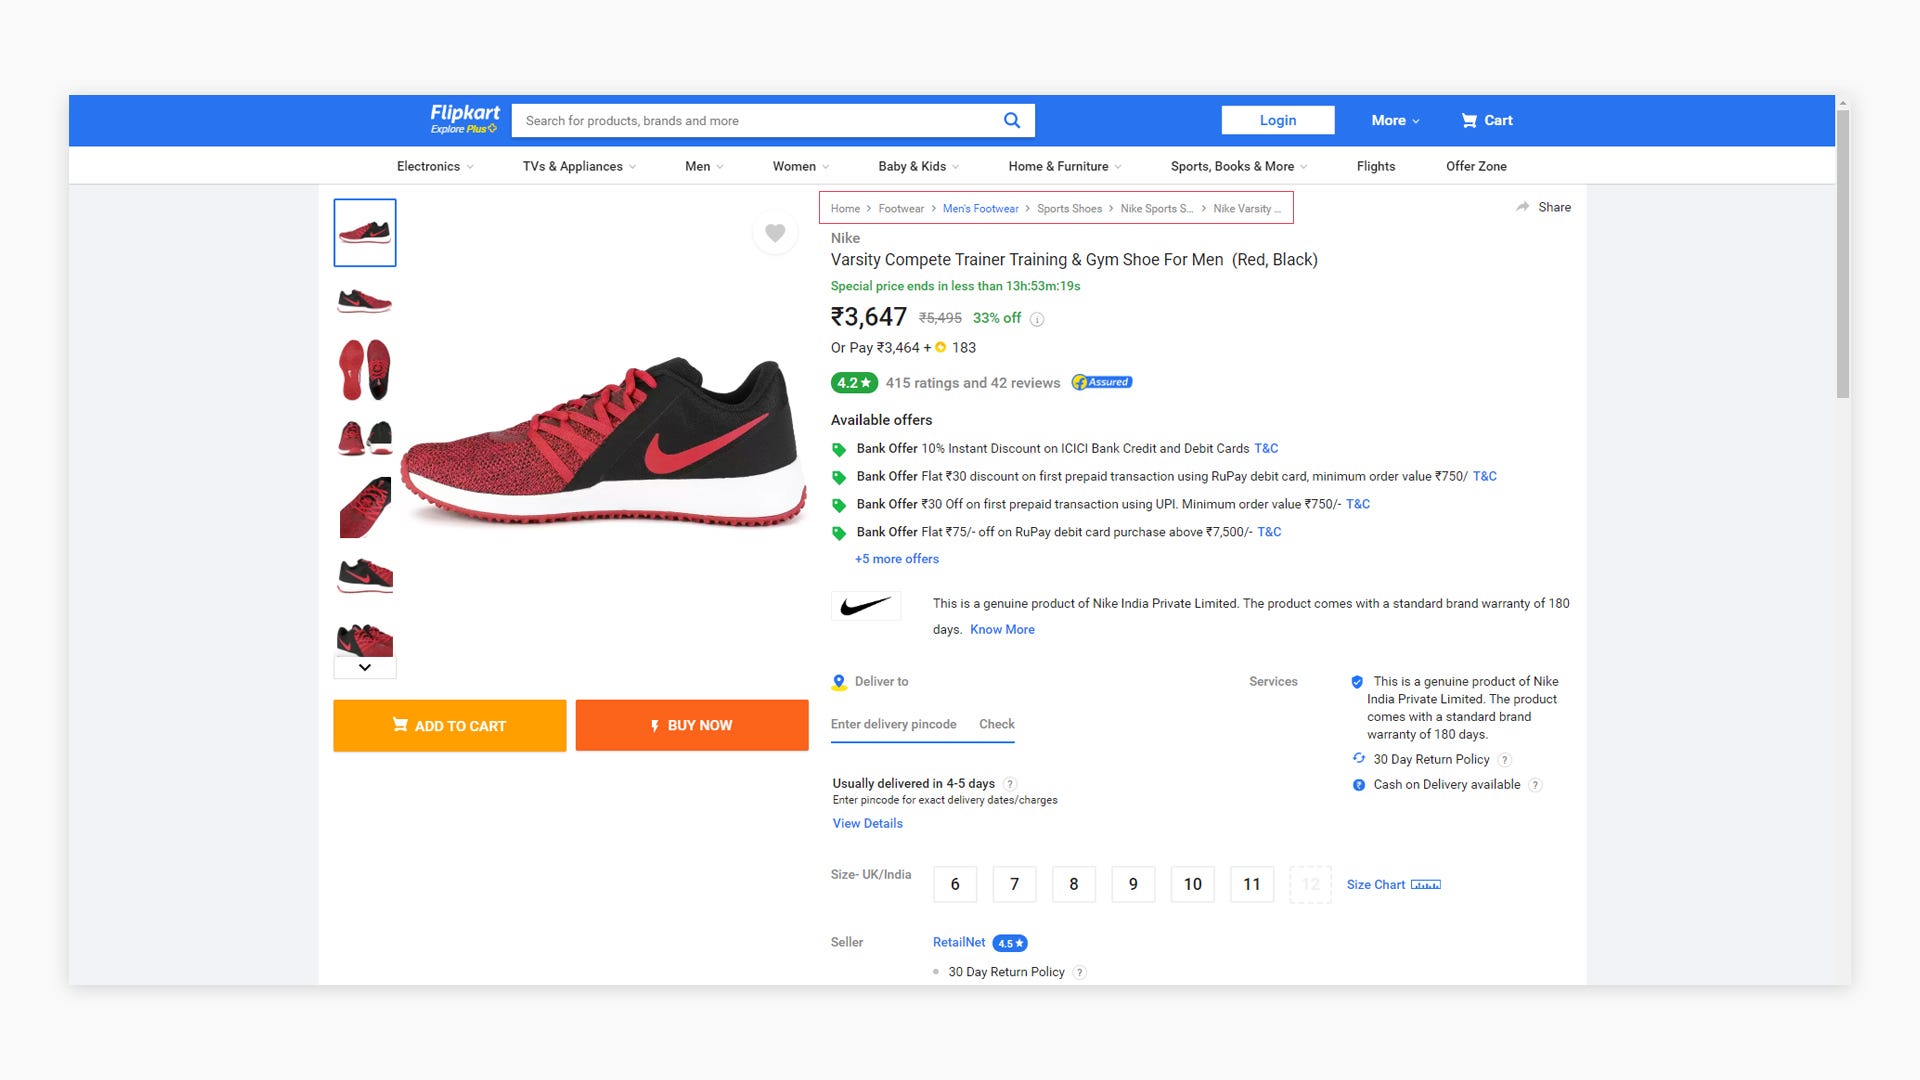Select second shoe thumbnail facing opposite side
This screenshot has height=1080, width=1920.
(365, 301)
